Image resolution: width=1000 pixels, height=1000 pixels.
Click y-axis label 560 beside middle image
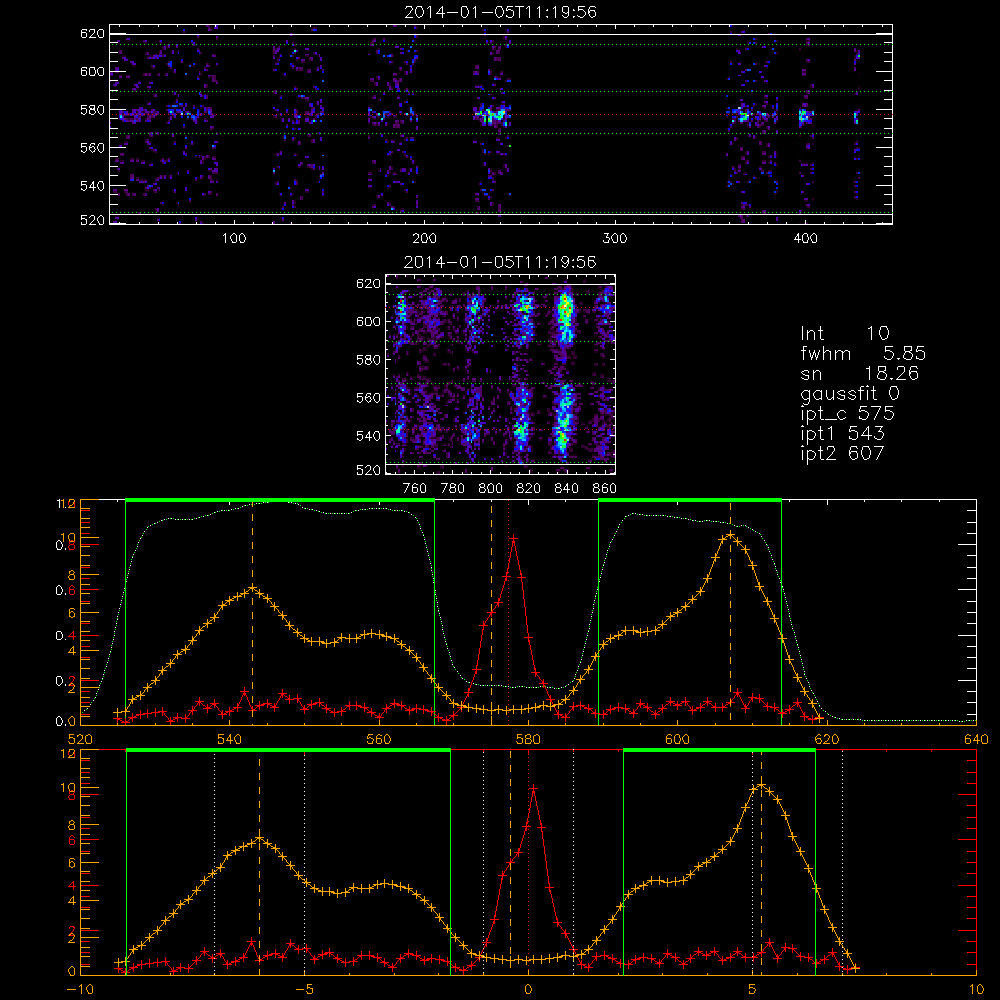(368, 398)
